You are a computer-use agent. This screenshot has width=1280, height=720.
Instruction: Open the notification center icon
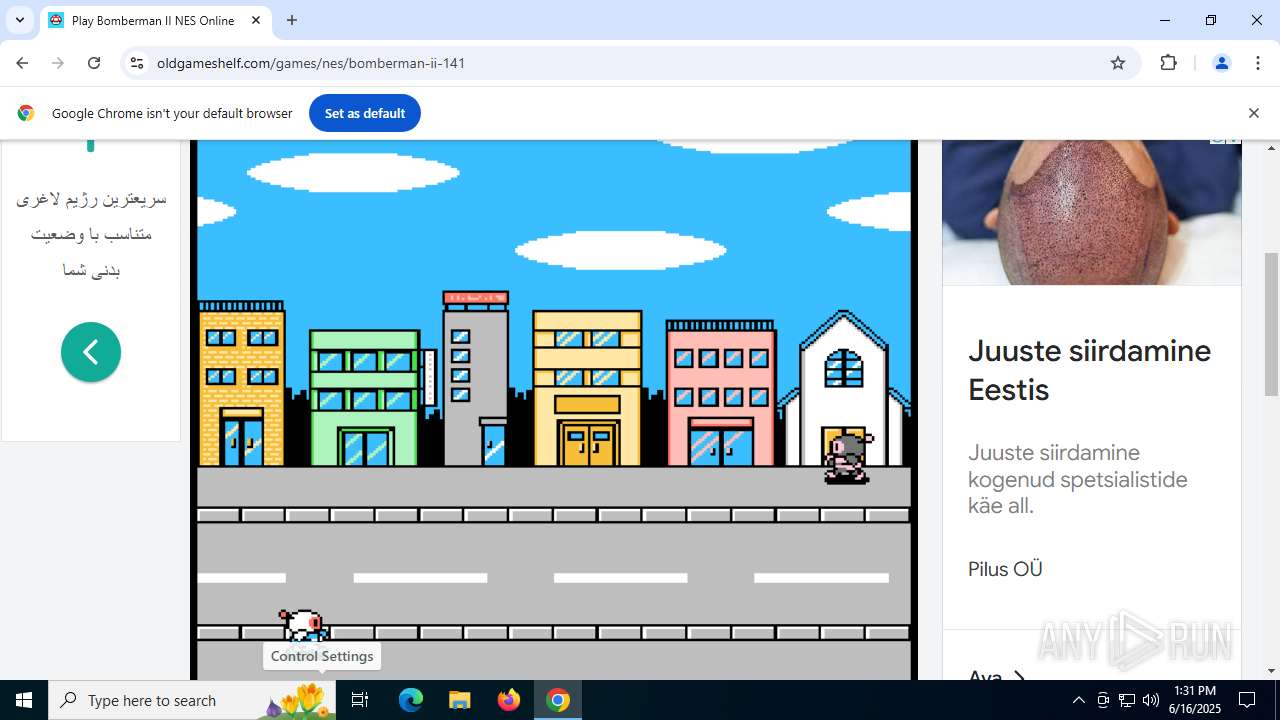click(x=1248, y=700)
